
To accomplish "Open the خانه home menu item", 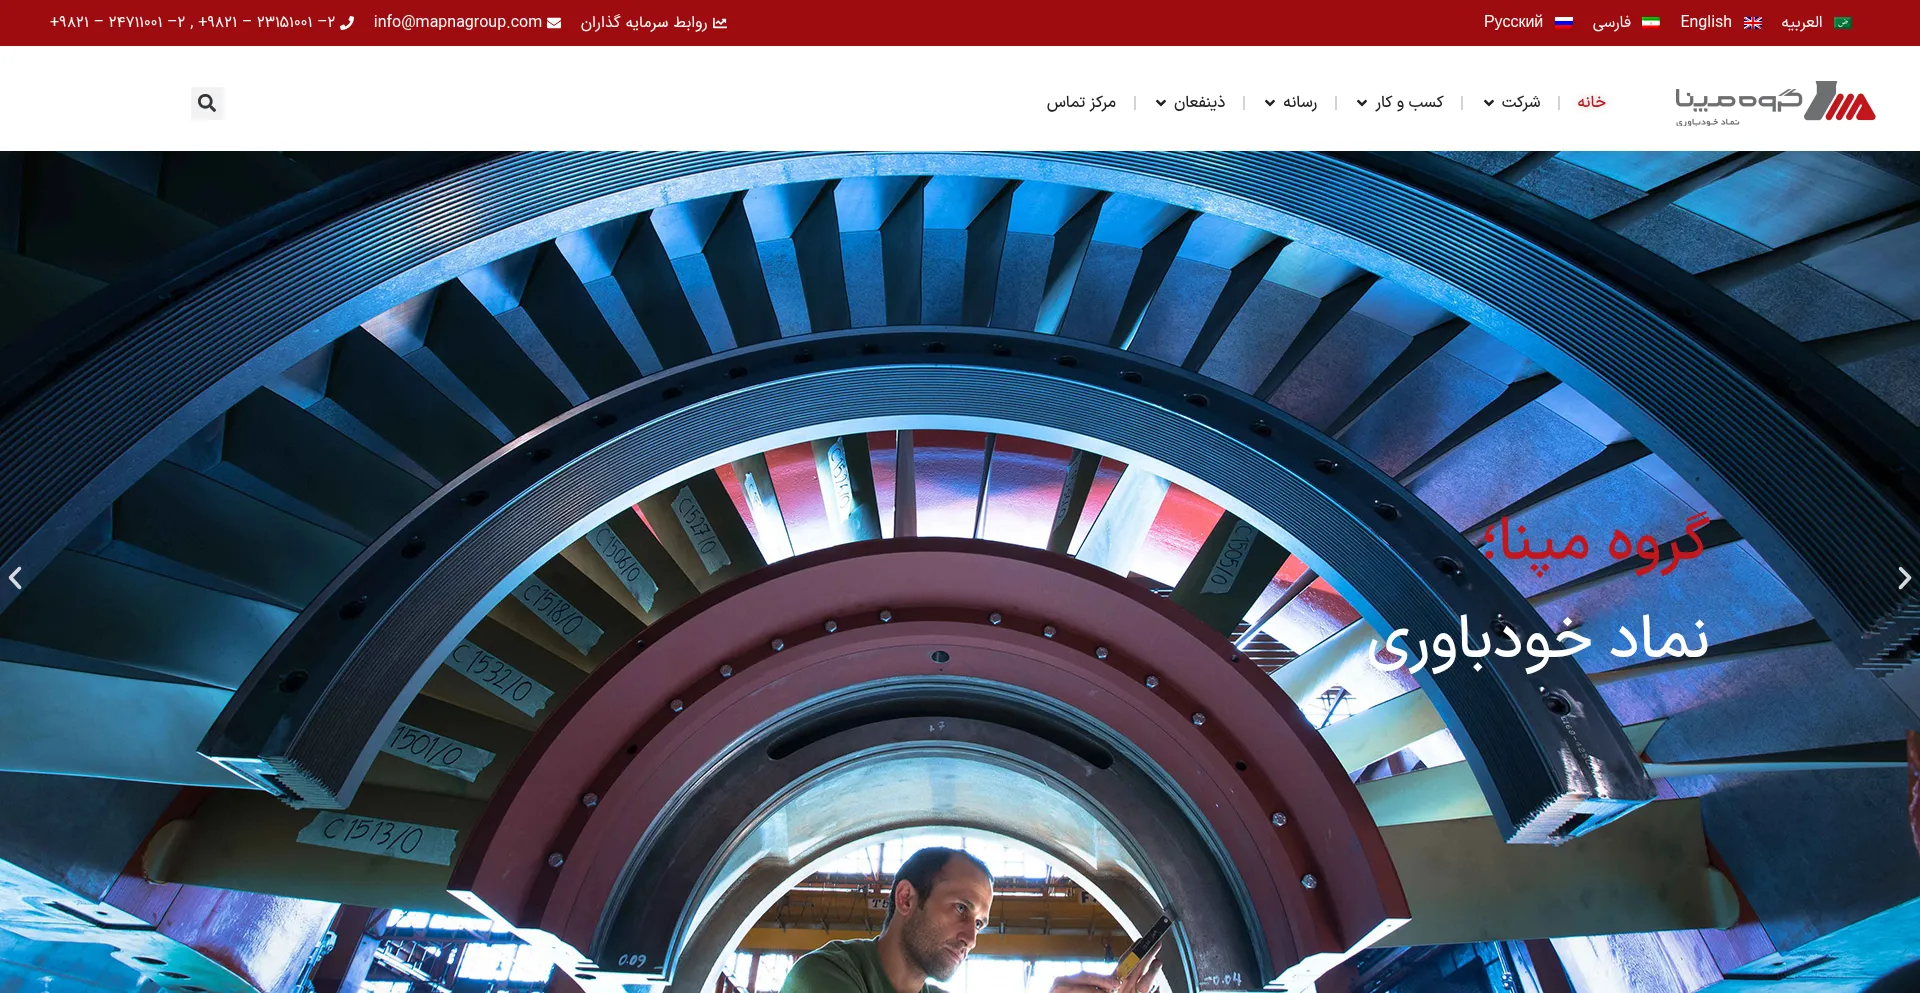I will click(x=1591, y=102).
